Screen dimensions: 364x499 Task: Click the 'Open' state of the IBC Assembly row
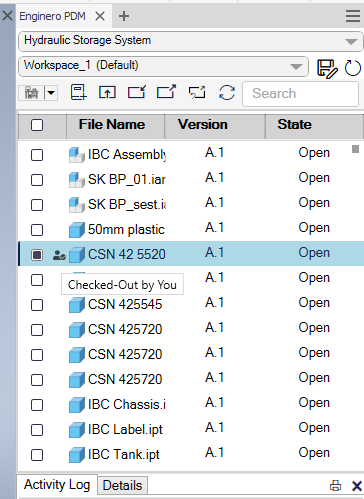point(314,153)
